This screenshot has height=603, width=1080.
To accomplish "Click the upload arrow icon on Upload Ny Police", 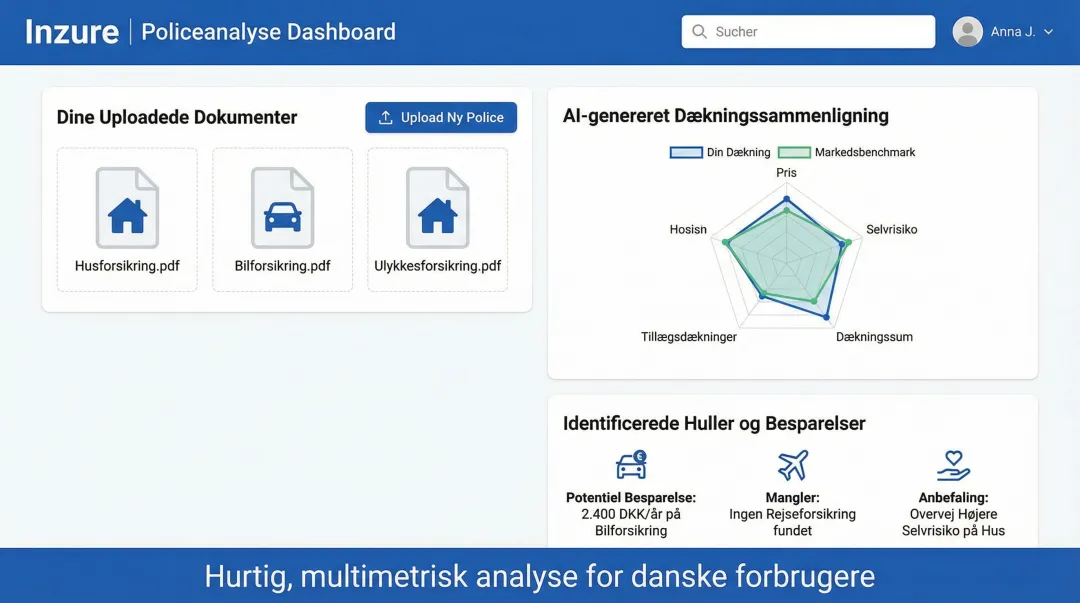I will click(x=384, y=117).
